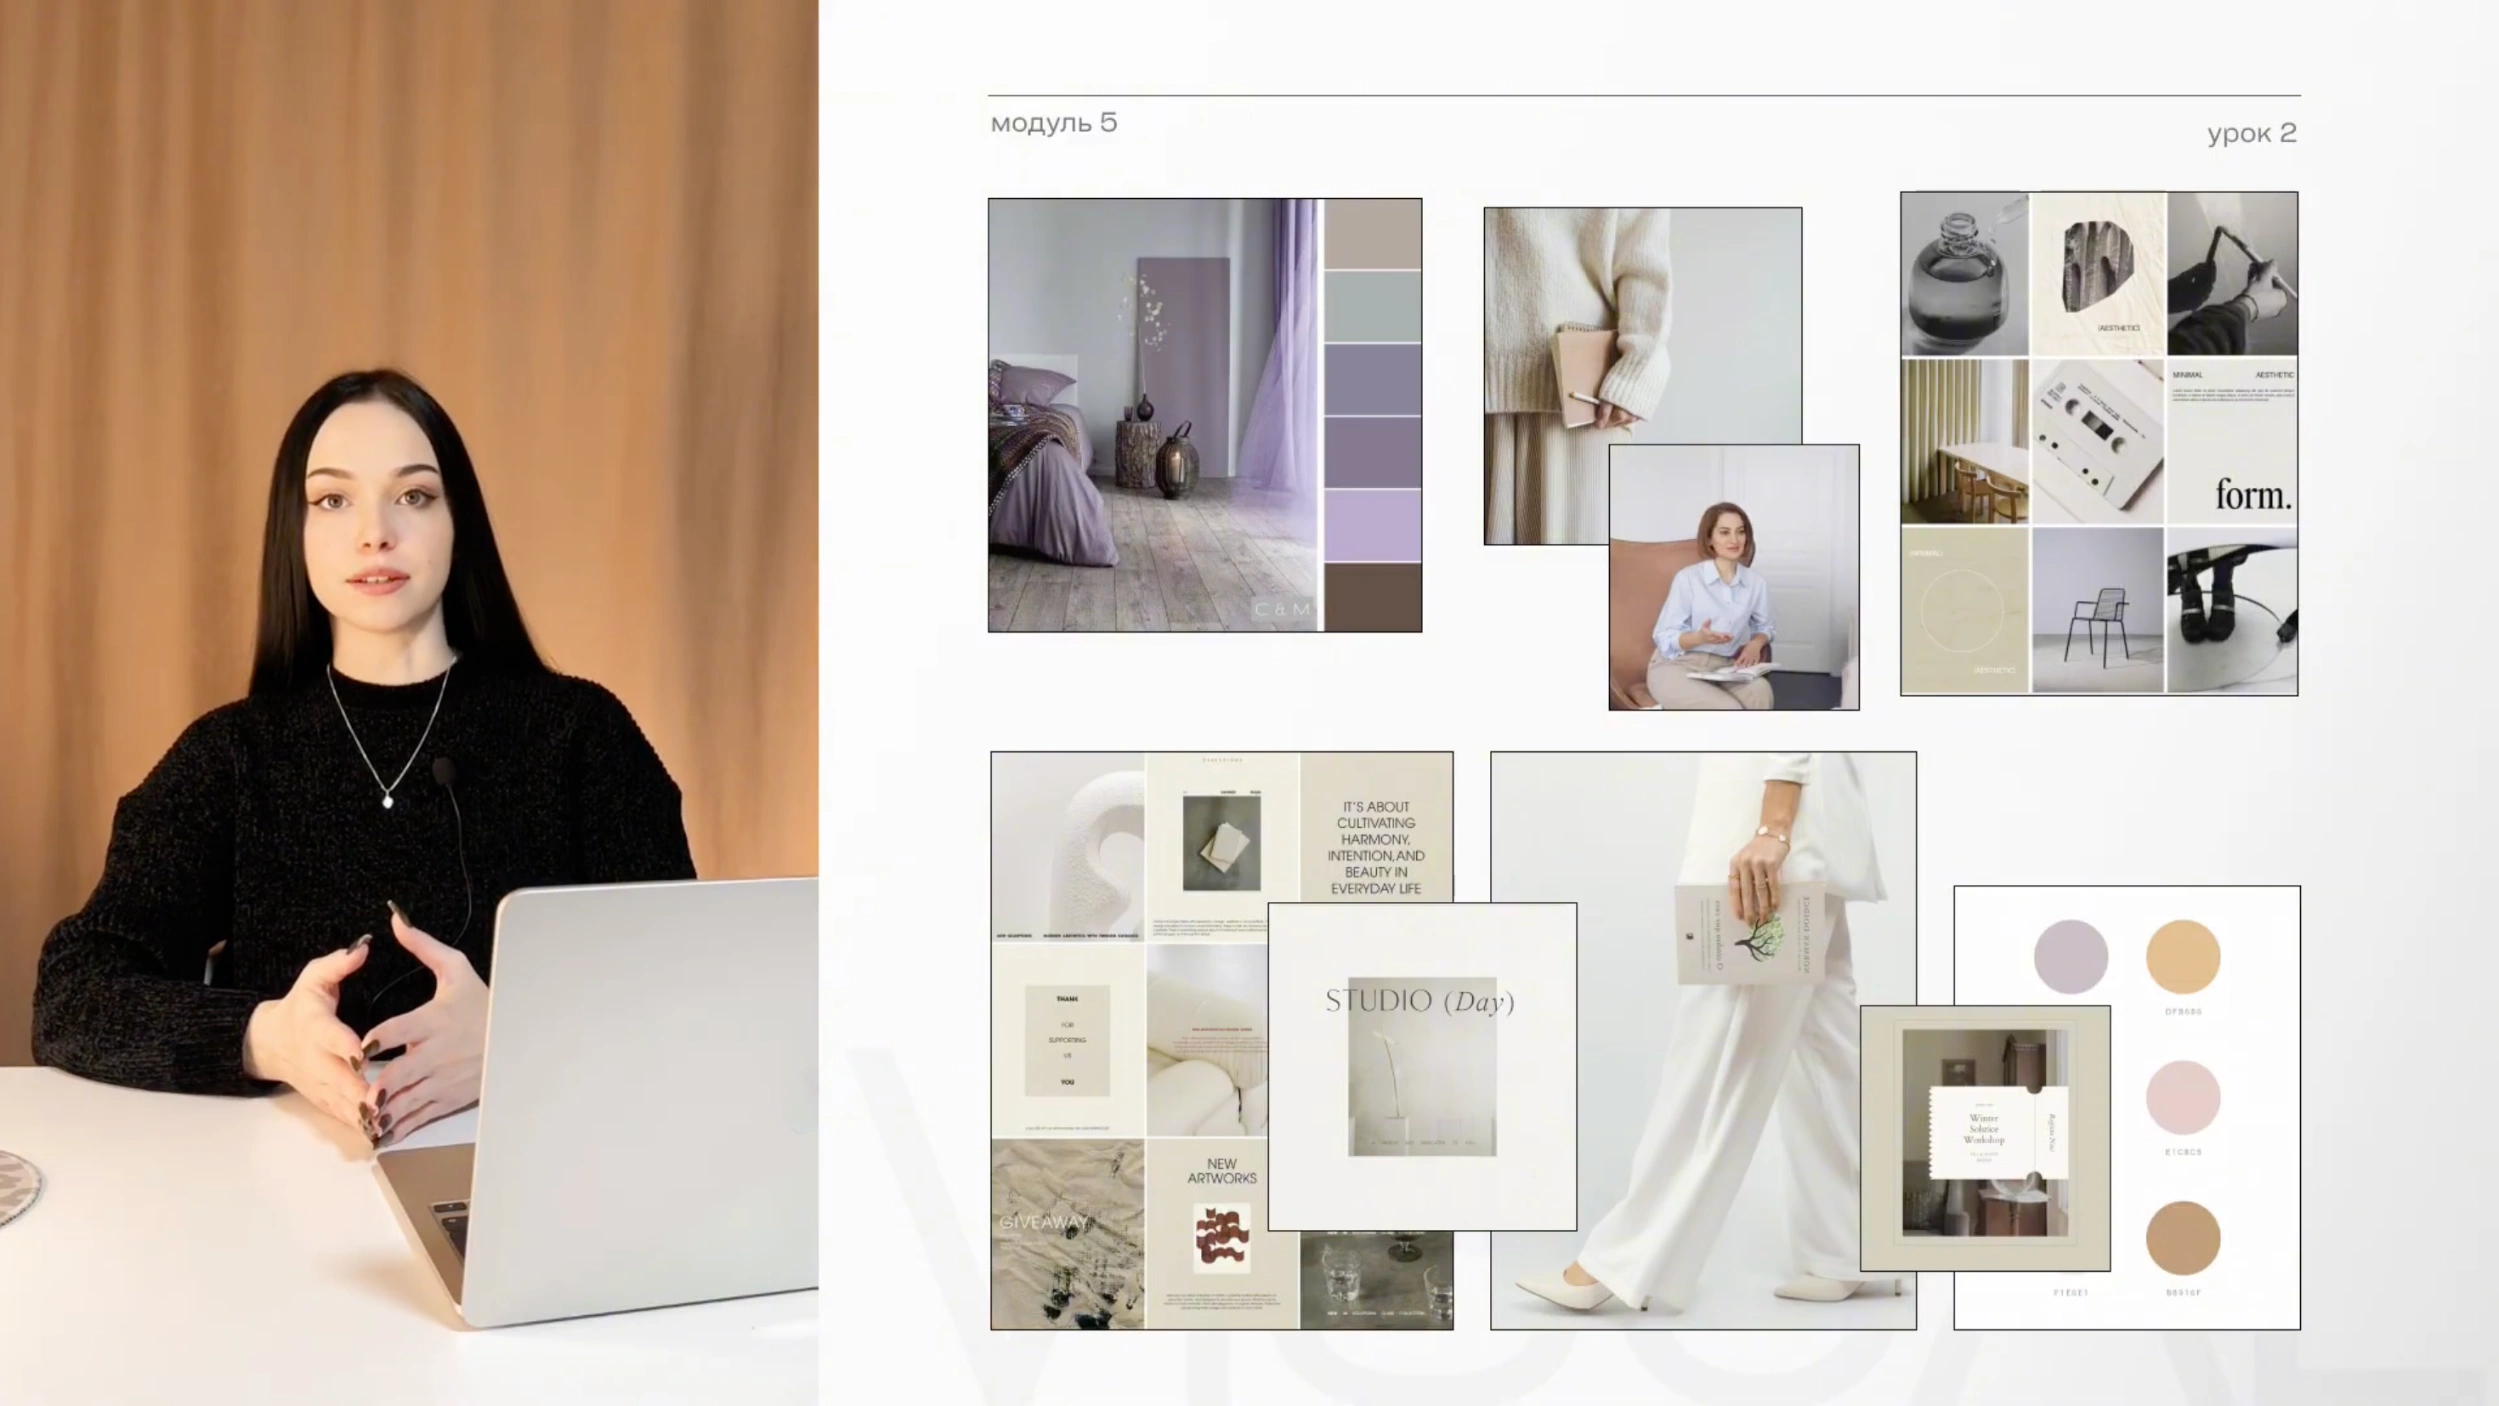2499x1406 pixels.
Task: Click the book held in the walking photo
Action: [x=1750, y=934]
